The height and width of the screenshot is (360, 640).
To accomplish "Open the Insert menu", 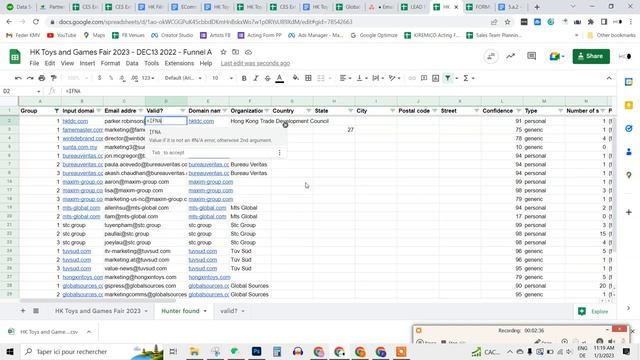I will [x=87, y=63].
